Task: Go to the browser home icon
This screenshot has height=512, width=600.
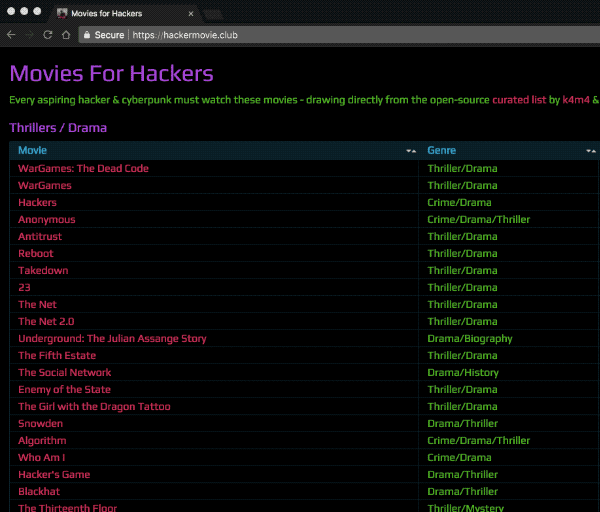Action: click(66, 35)
